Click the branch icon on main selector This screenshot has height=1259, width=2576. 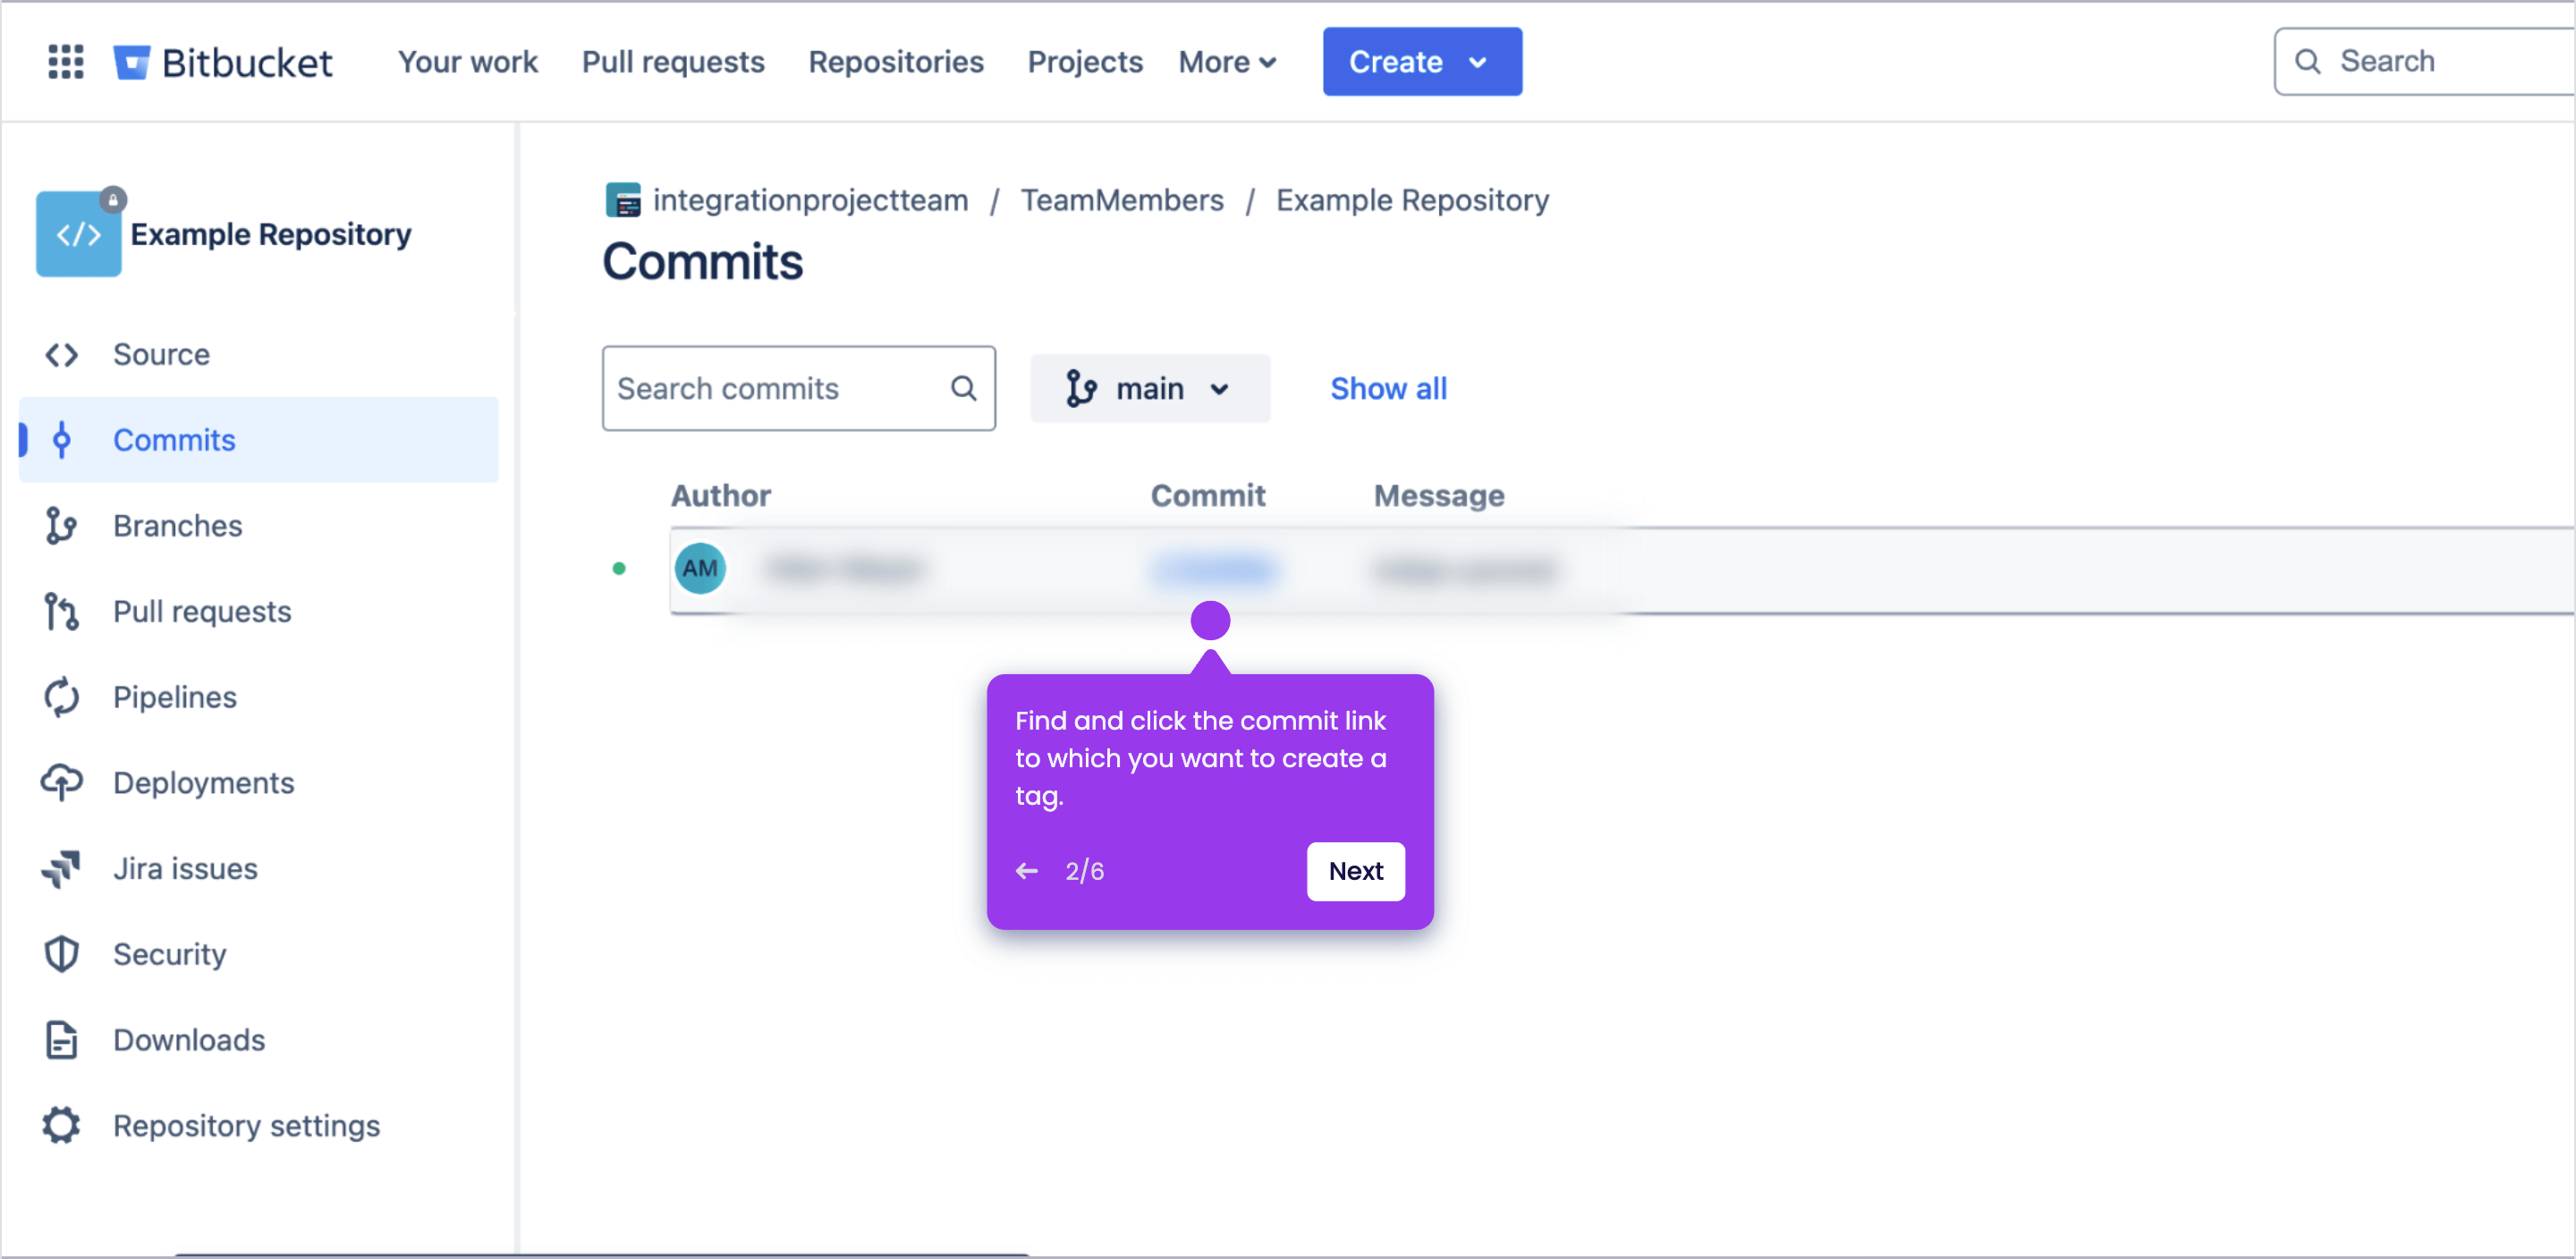pos(1080,388)
